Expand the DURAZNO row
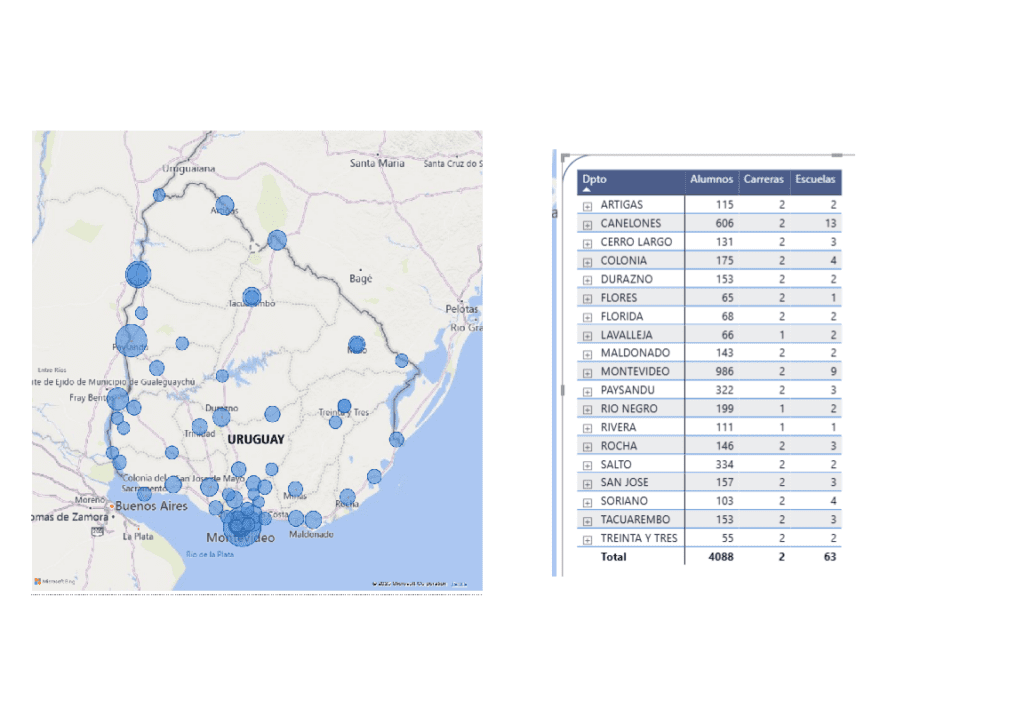This screenshot has height=724, width=1024. (x=587, y=280)
